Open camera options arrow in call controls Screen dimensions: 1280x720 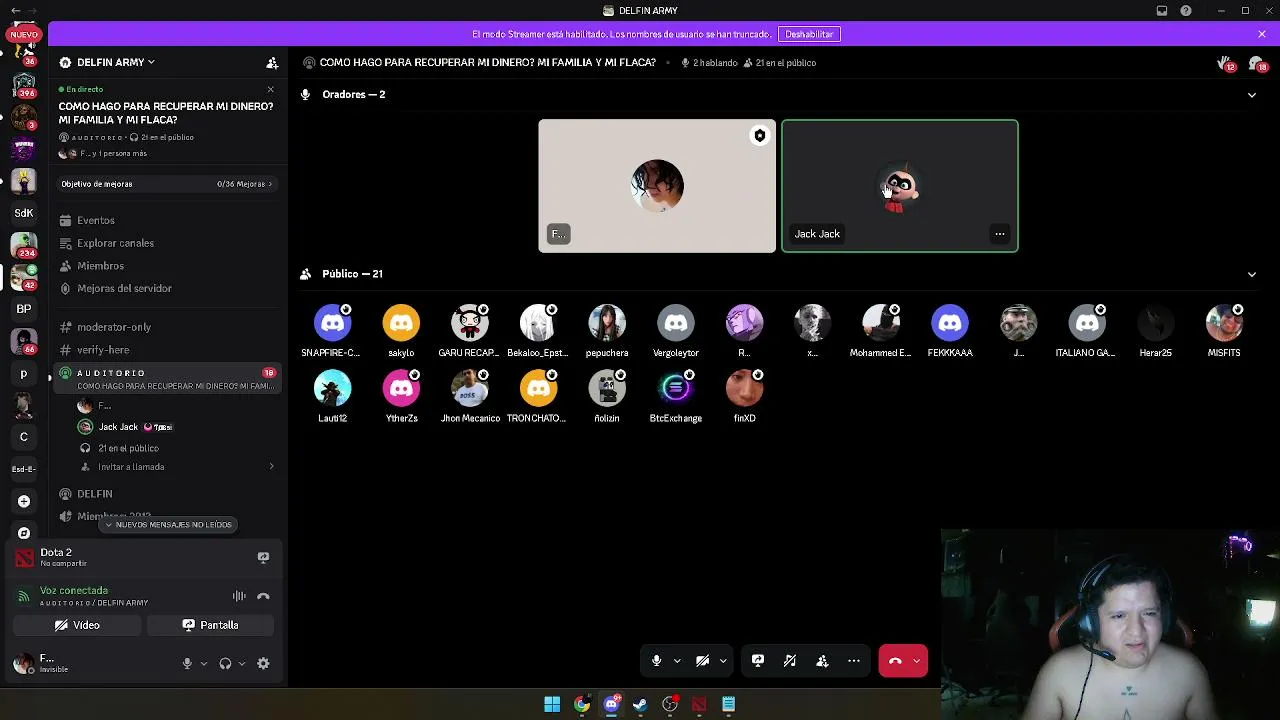pos(723,661)
